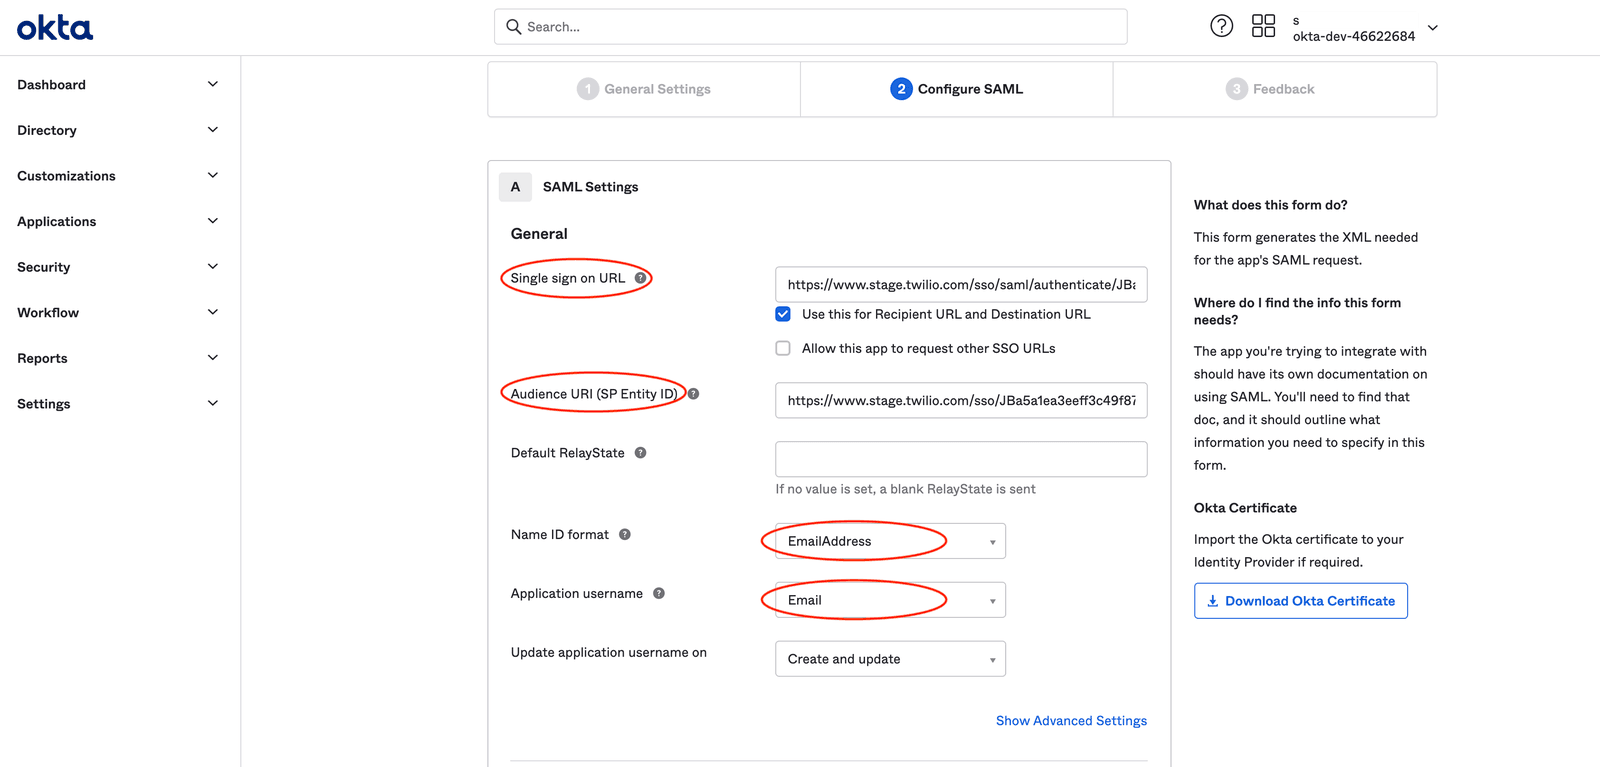
Task: Click help icon next to Default RelayState
Action: (640, 453)
